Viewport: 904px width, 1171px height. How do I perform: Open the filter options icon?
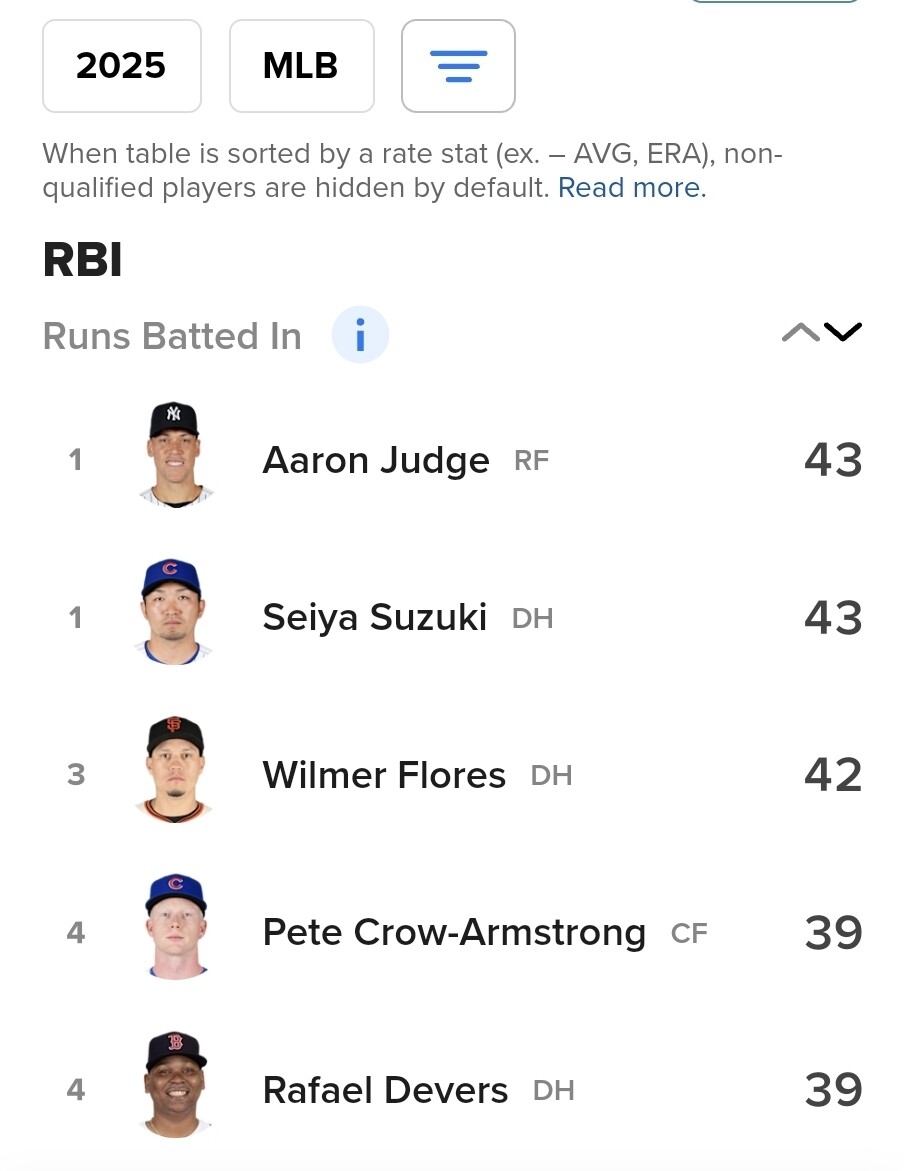458,66
